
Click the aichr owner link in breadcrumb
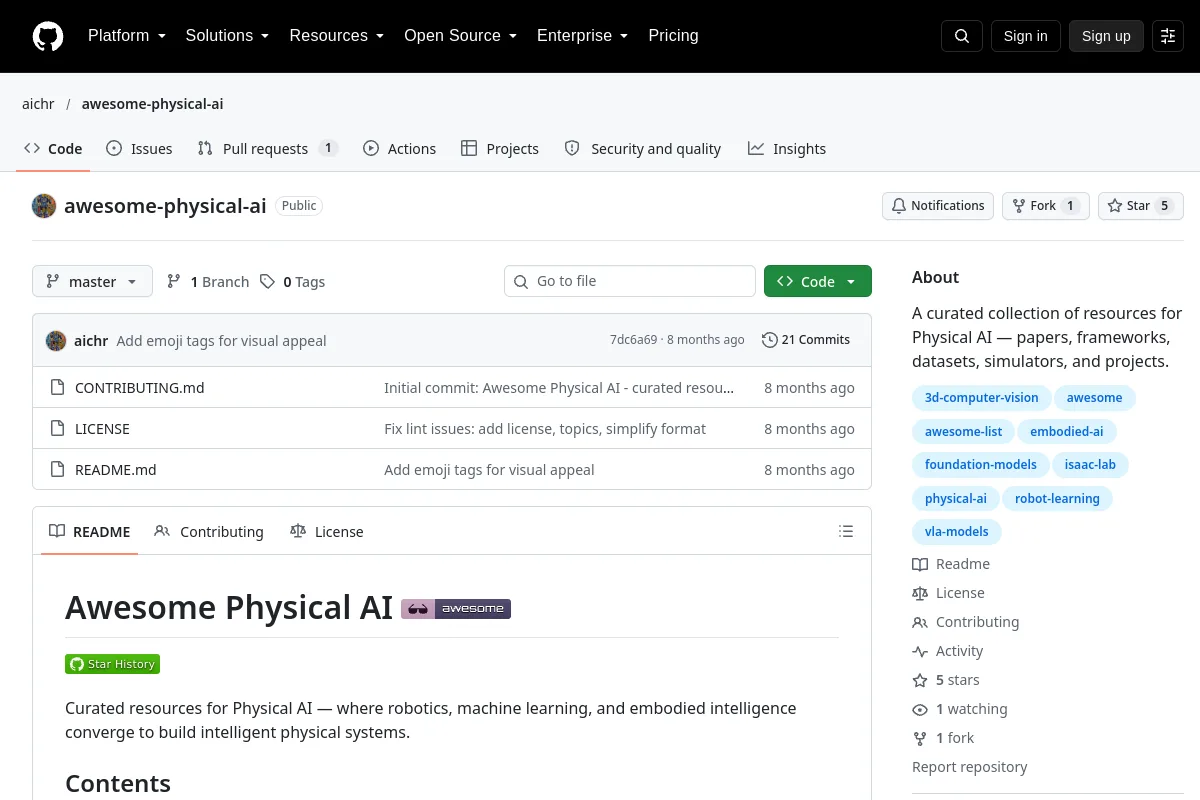point(38,104)
